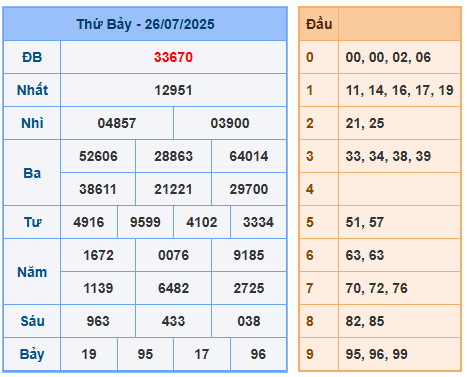The image size is (467, 377).
Task: Click the Thứ Bảy - 26/07/2025 header
Action: 145,24
